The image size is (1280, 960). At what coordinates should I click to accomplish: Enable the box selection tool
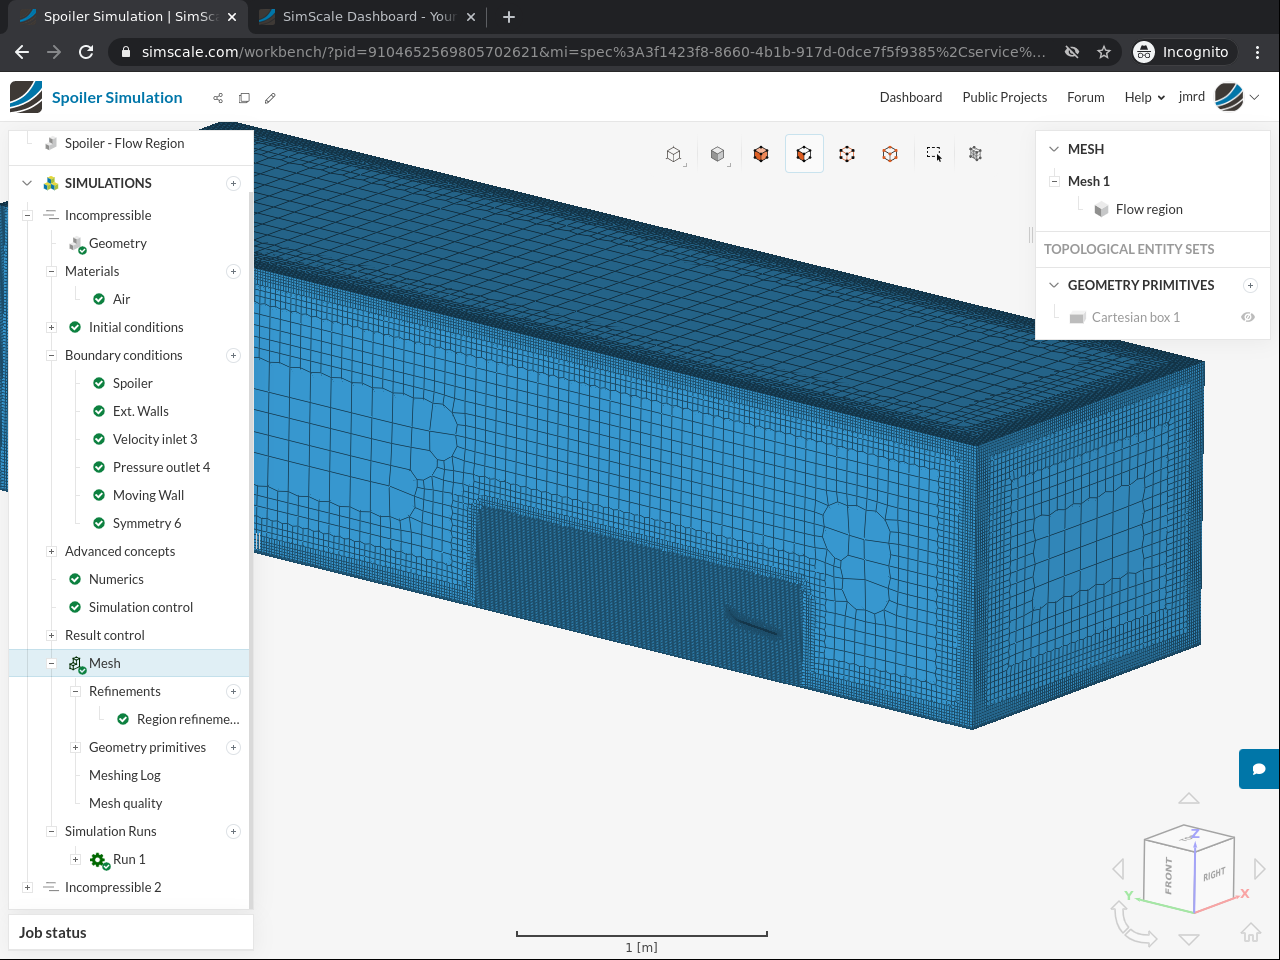tap(933, 154)
